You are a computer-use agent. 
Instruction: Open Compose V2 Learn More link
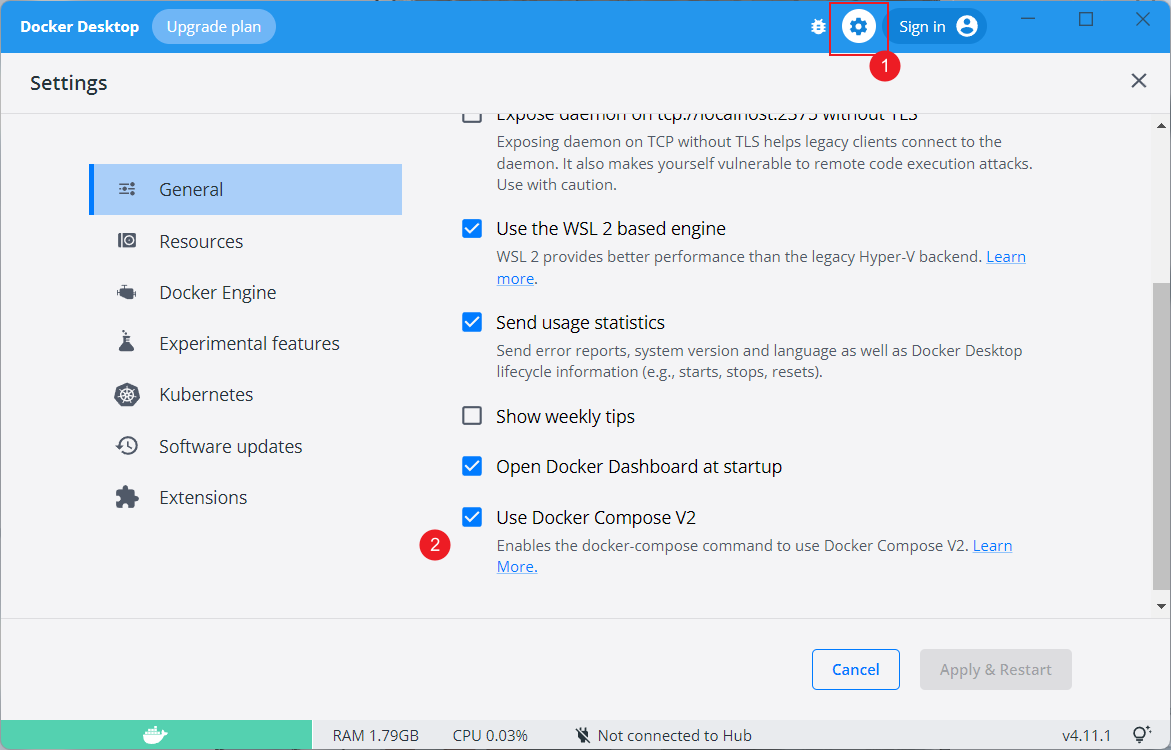tap(993, 546)
